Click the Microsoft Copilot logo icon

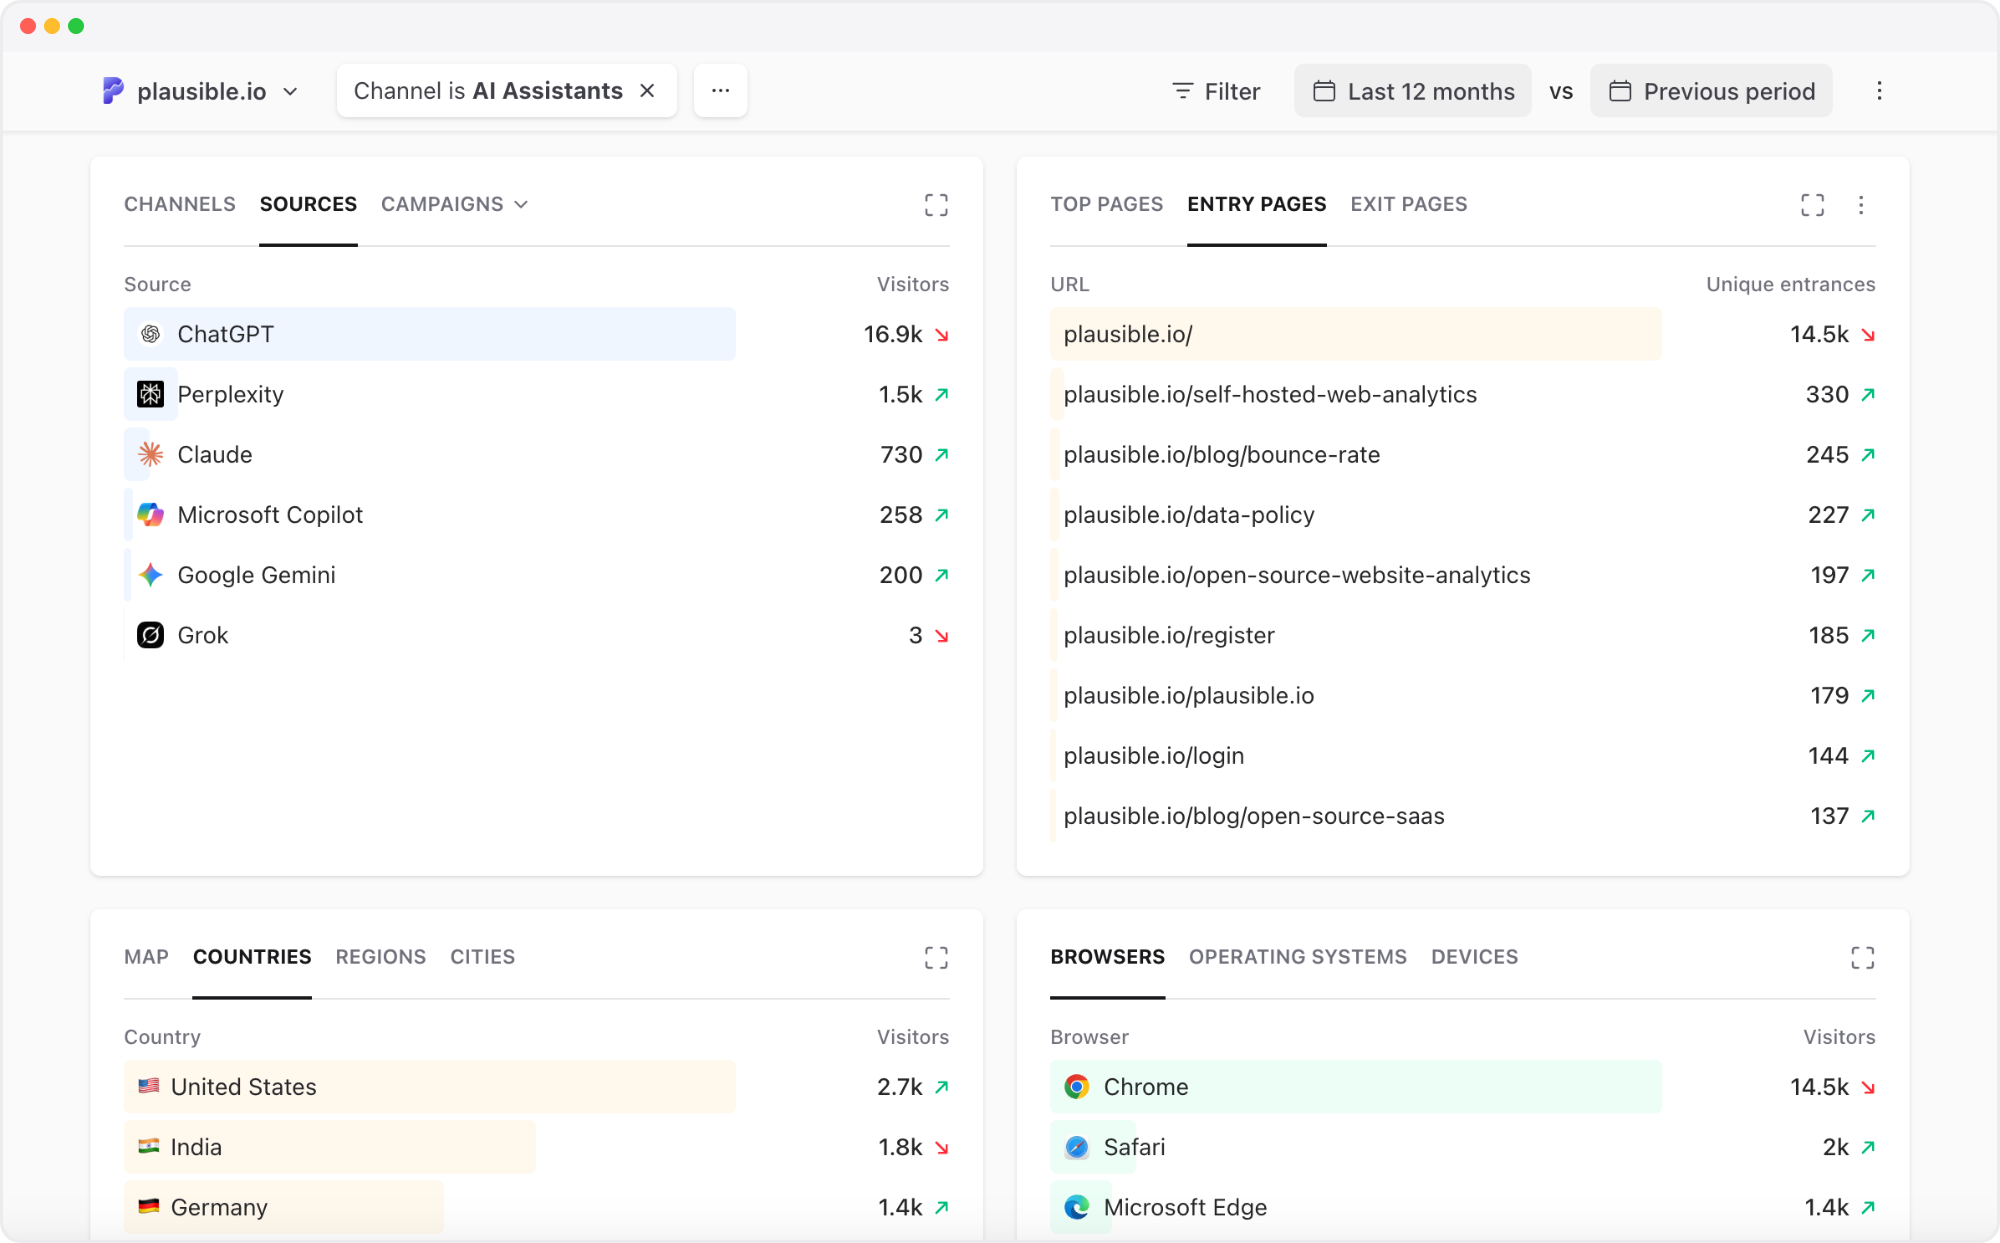150,515
